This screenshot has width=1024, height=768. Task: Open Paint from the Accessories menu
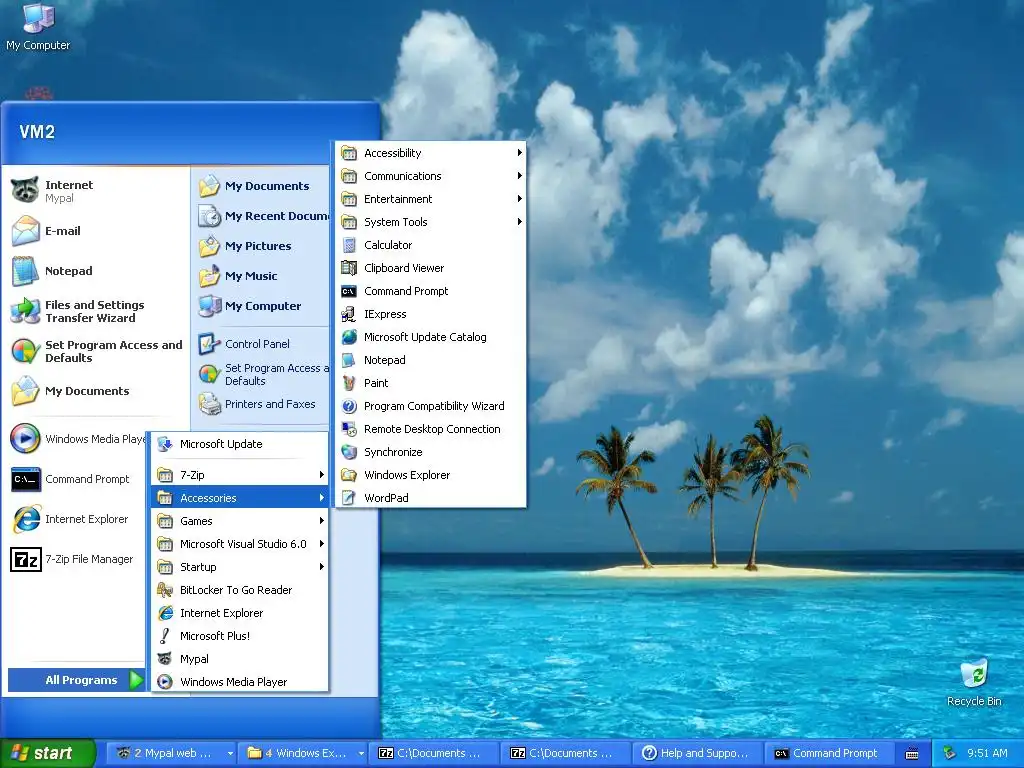[x=430, y=383]
